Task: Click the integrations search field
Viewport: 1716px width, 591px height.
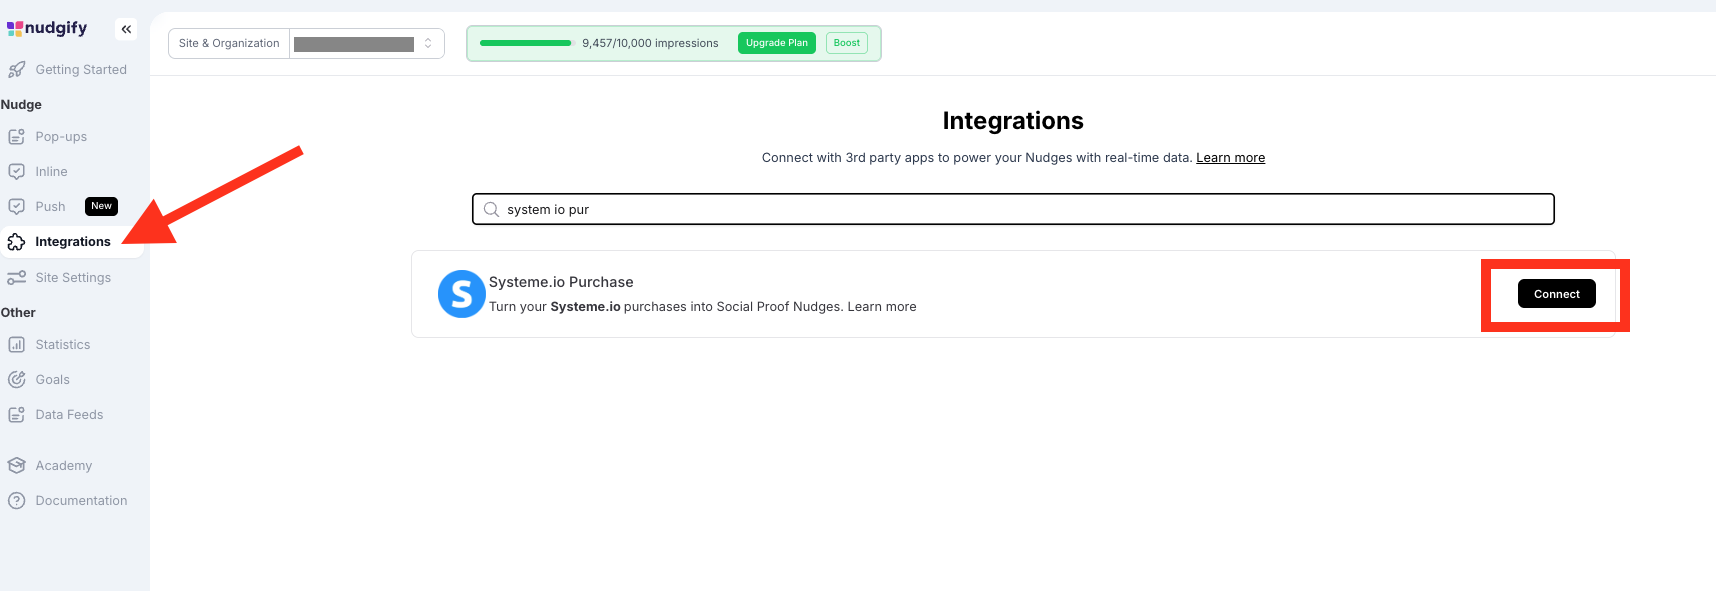Action: click(1013, 210)
